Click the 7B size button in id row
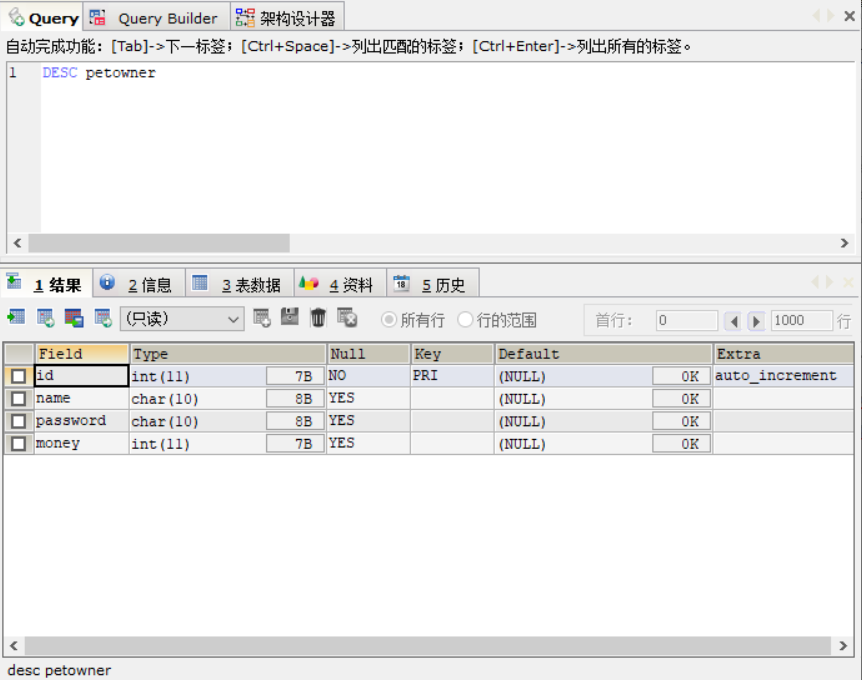The width and height of the screenshot is (862, 680). click(295, 376)
